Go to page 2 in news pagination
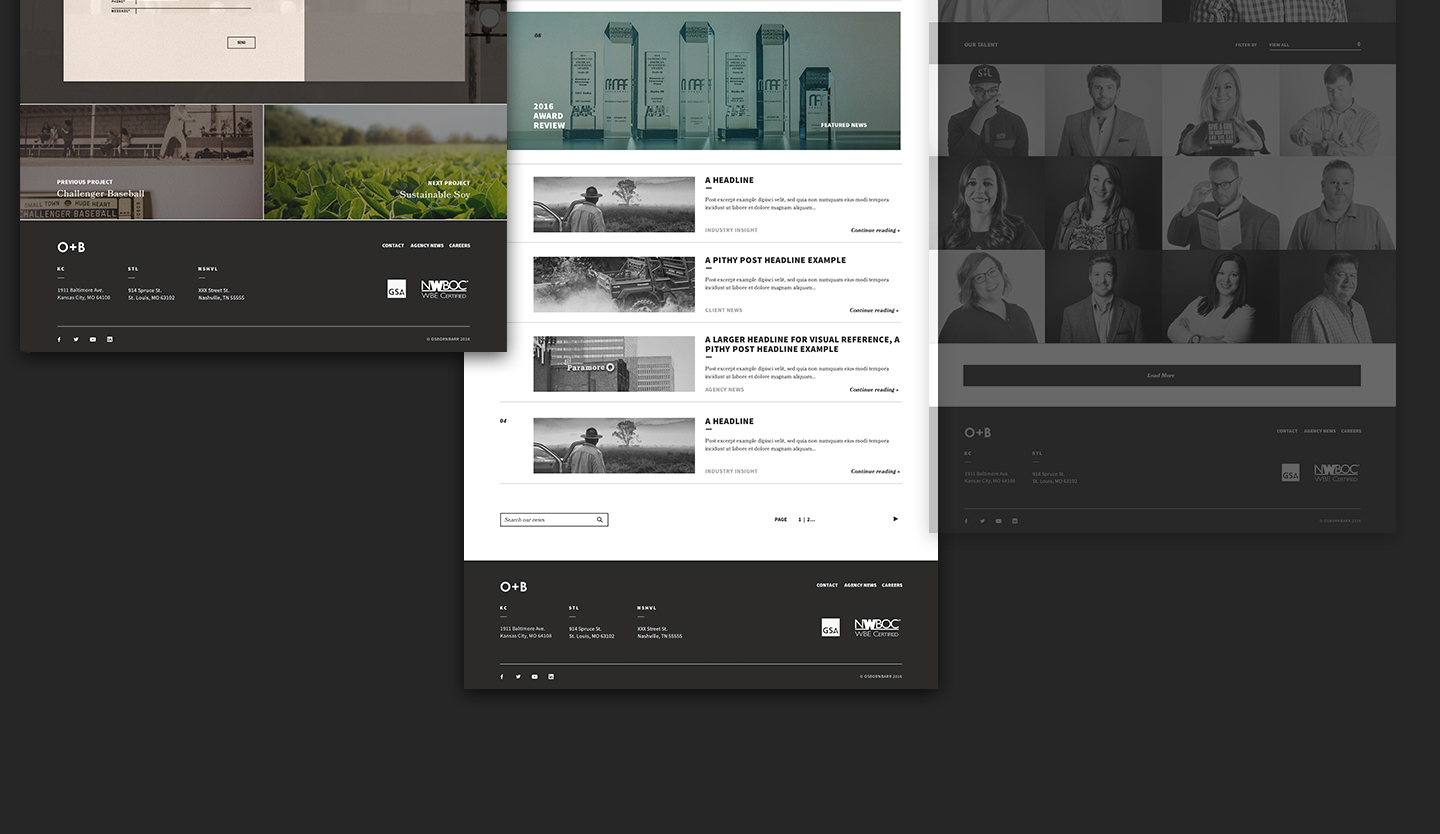Viewport: 1440px width, 834px height. [808, 520]
